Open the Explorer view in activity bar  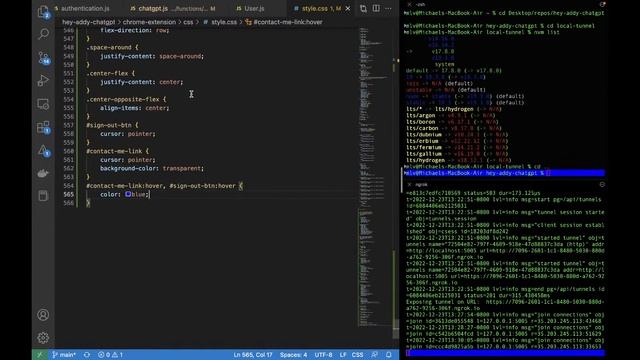pyautogui.click(x=43, y=12)
